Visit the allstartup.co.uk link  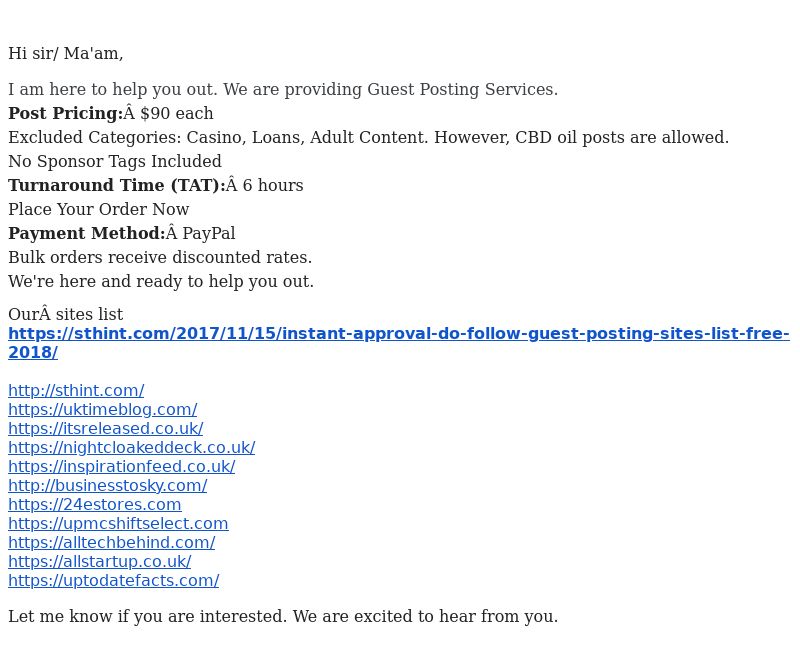coord(99,561)
